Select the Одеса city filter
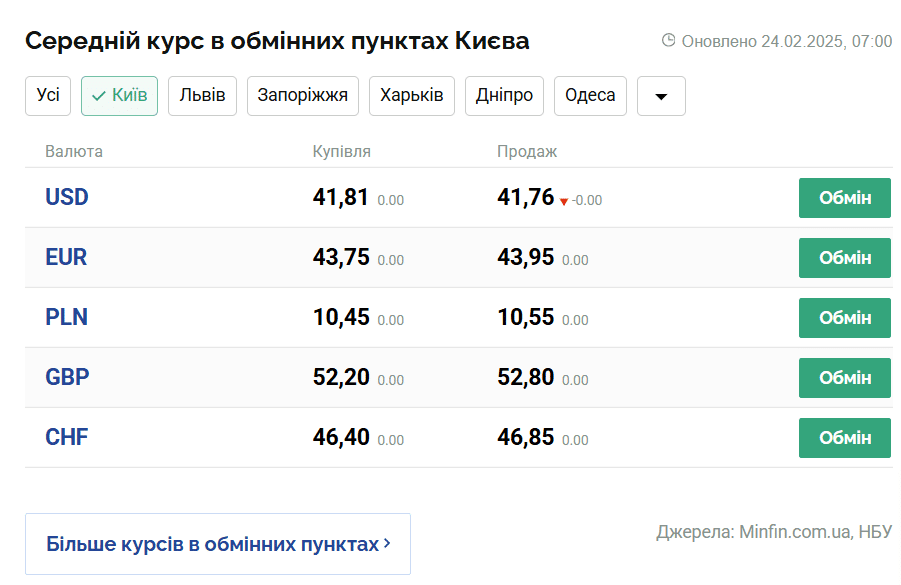 tap(590, 96)
